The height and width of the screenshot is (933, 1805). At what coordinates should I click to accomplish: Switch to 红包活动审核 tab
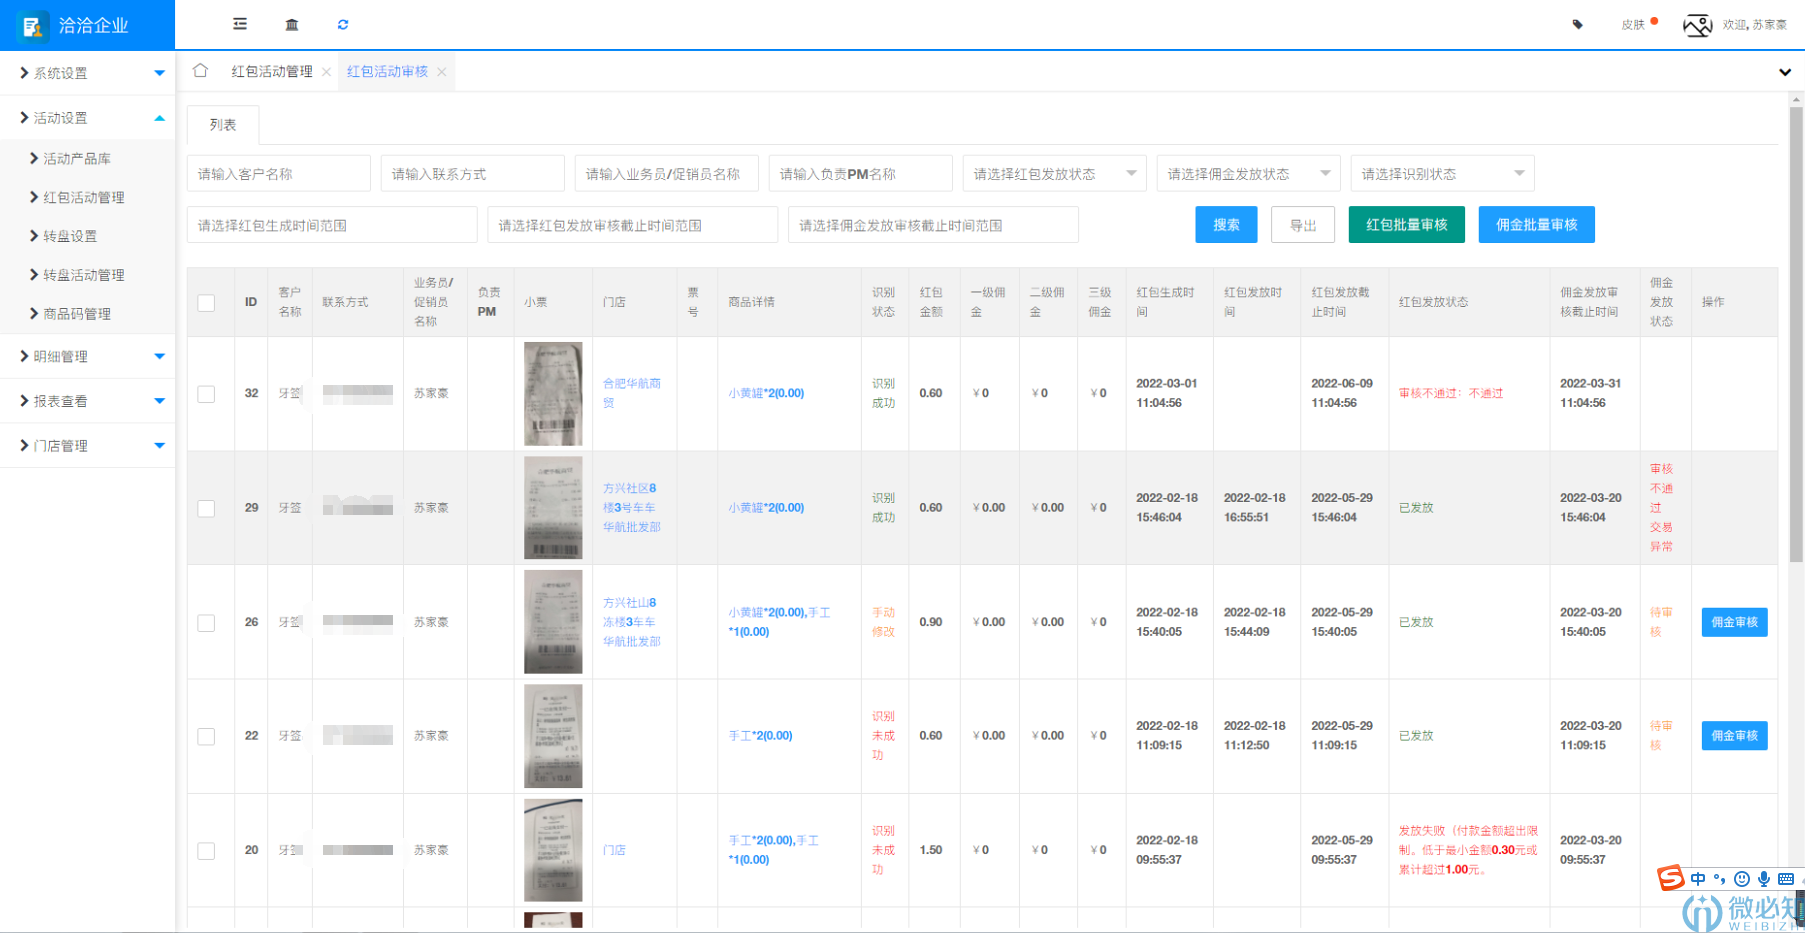[x=387, y=71]
